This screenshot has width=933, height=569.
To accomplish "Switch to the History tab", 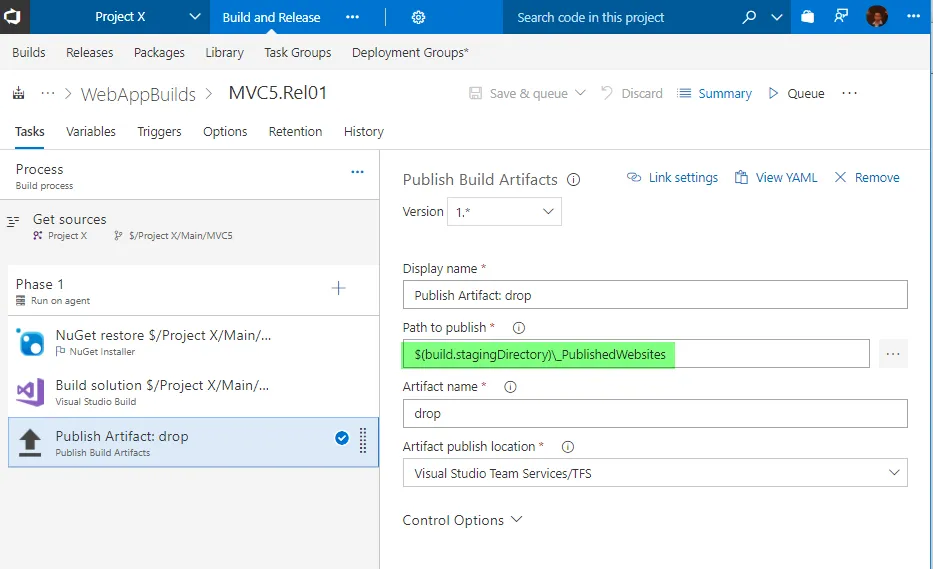I will click(x=364, y=132).
